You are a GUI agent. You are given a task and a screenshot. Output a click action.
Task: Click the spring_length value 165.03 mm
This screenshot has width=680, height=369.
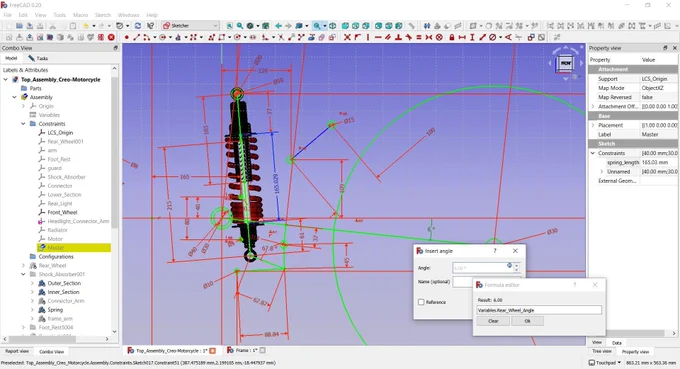coord(655,162)
